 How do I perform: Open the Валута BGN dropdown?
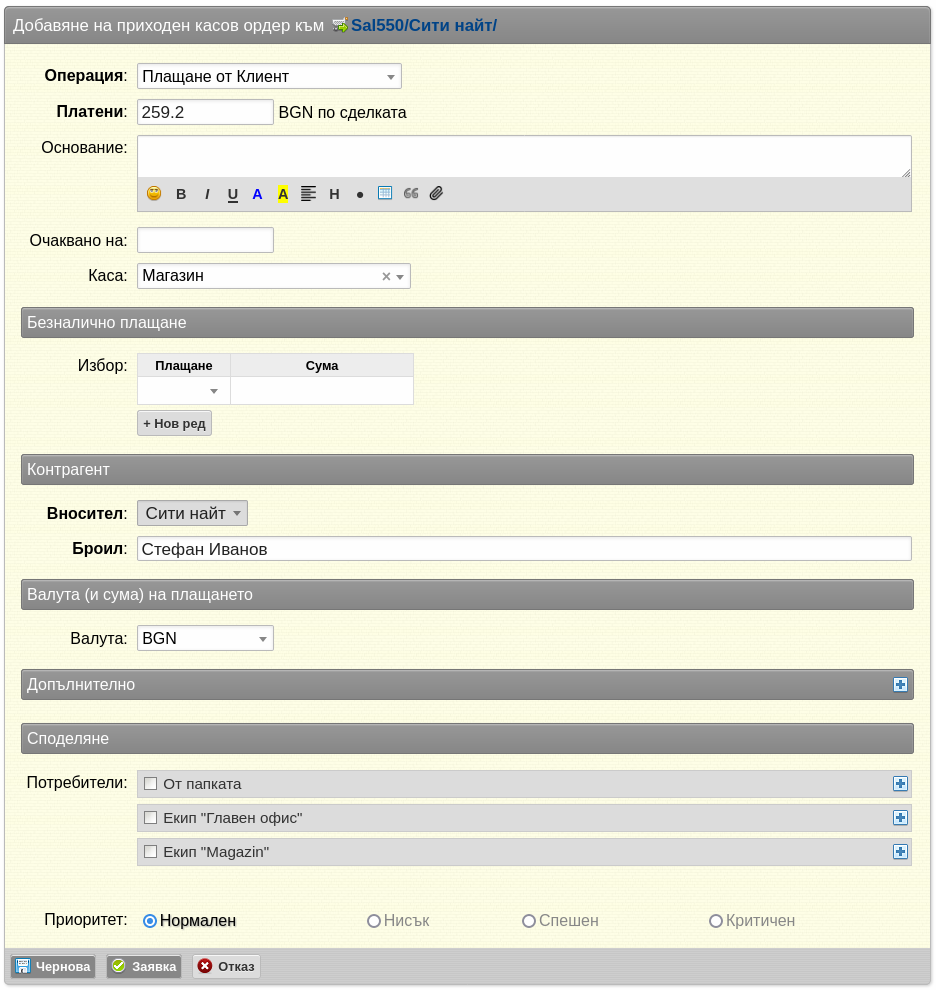click(x=205, y=638)
